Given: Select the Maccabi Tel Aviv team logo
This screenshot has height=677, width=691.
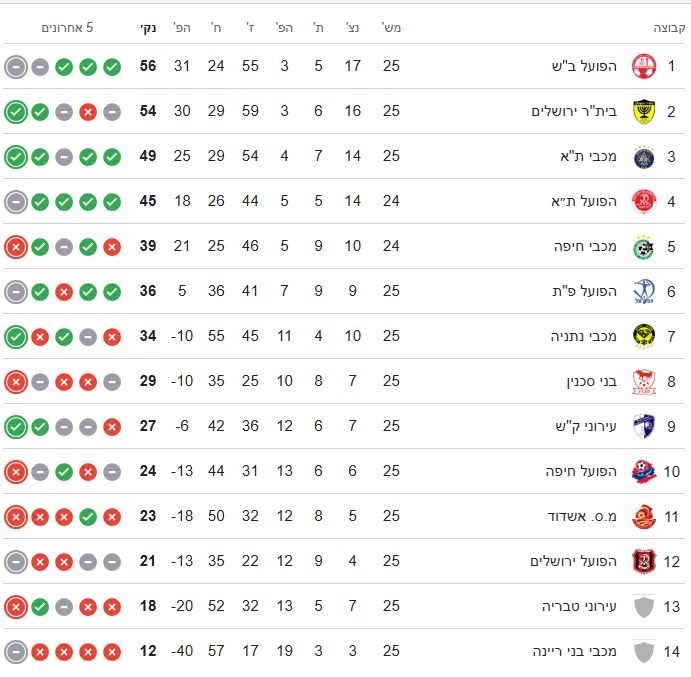Looking at the screenshot, I should click(644, 157).
